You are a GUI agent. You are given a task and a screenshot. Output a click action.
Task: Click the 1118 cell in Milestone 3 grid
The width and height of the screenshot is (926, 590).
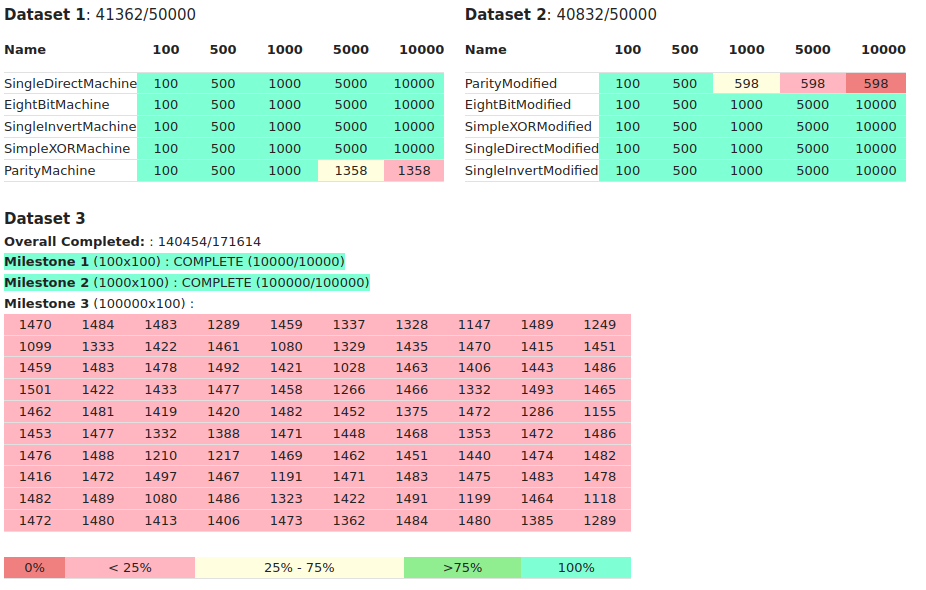pos(600,499)
